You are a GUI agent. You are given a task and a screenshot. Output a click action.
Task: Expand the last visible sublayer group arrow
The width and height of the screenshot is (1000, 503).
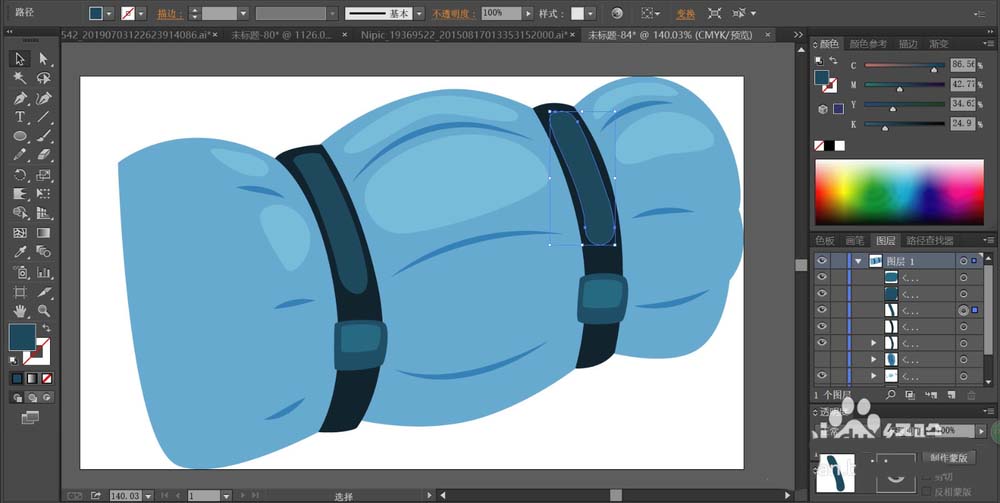pyautogui.click(x=874, y=377)
